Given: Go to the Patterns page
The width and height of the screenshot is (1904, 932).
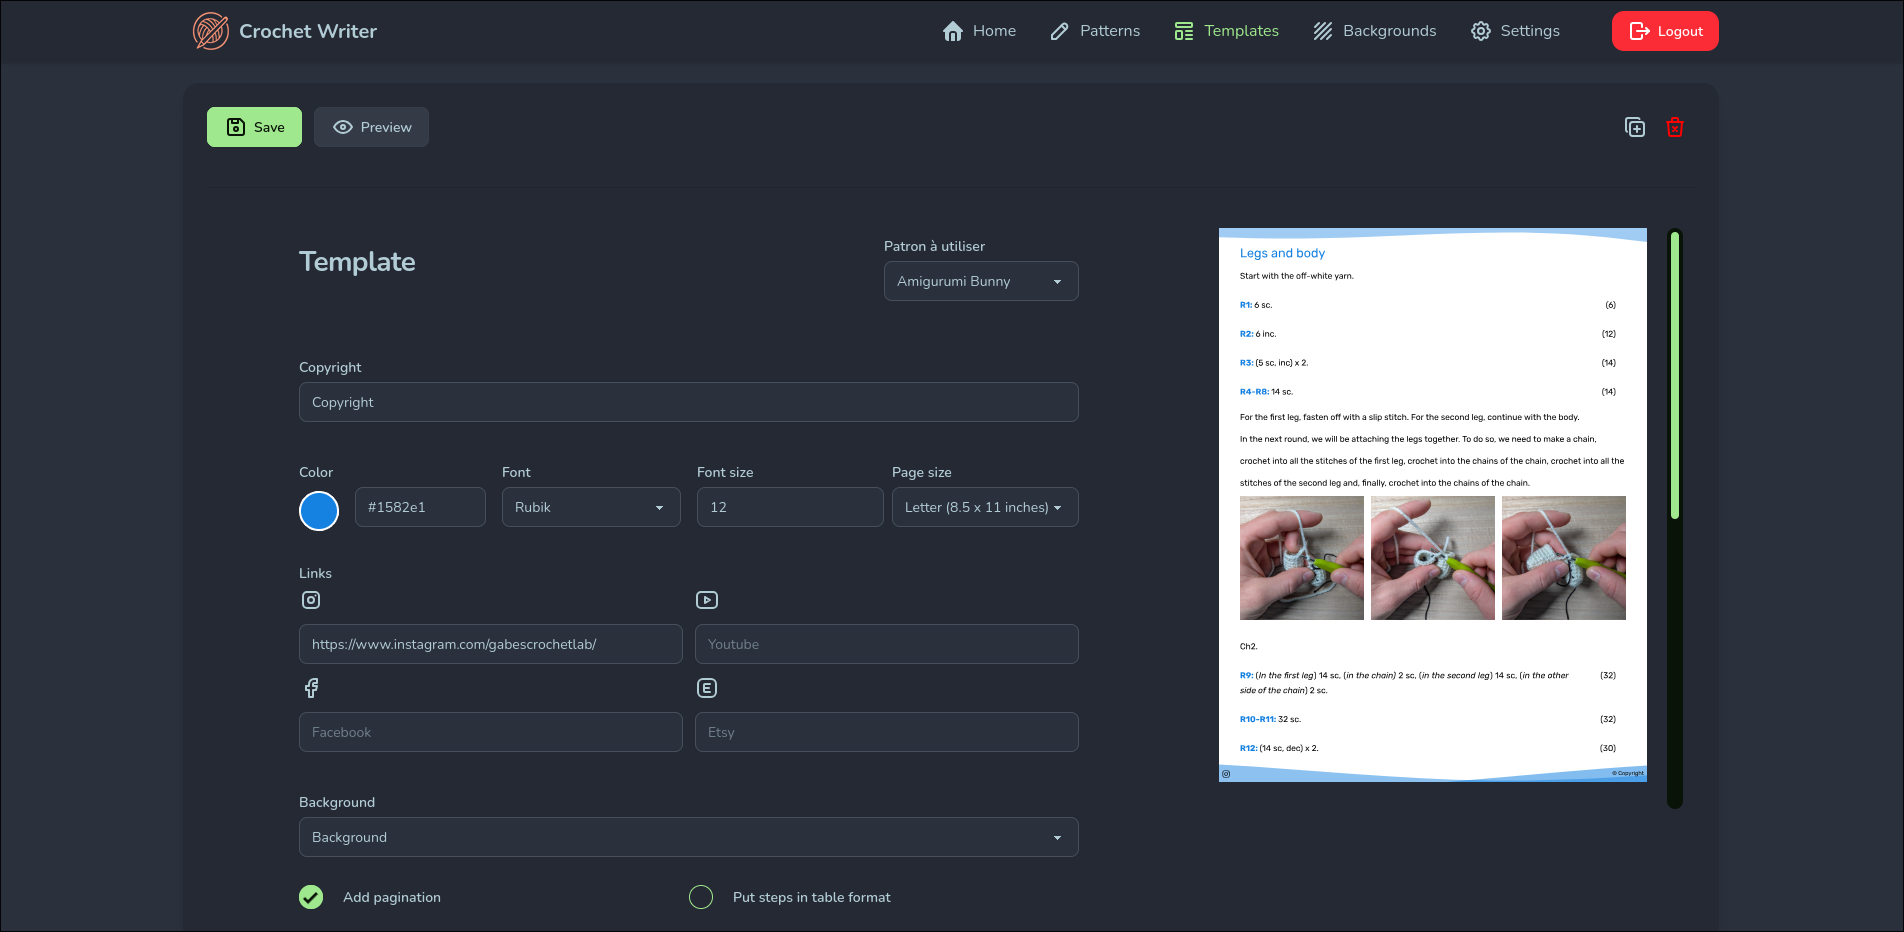Looking at the screenshot, I should pyautogui.click(x=1095, y=31).
